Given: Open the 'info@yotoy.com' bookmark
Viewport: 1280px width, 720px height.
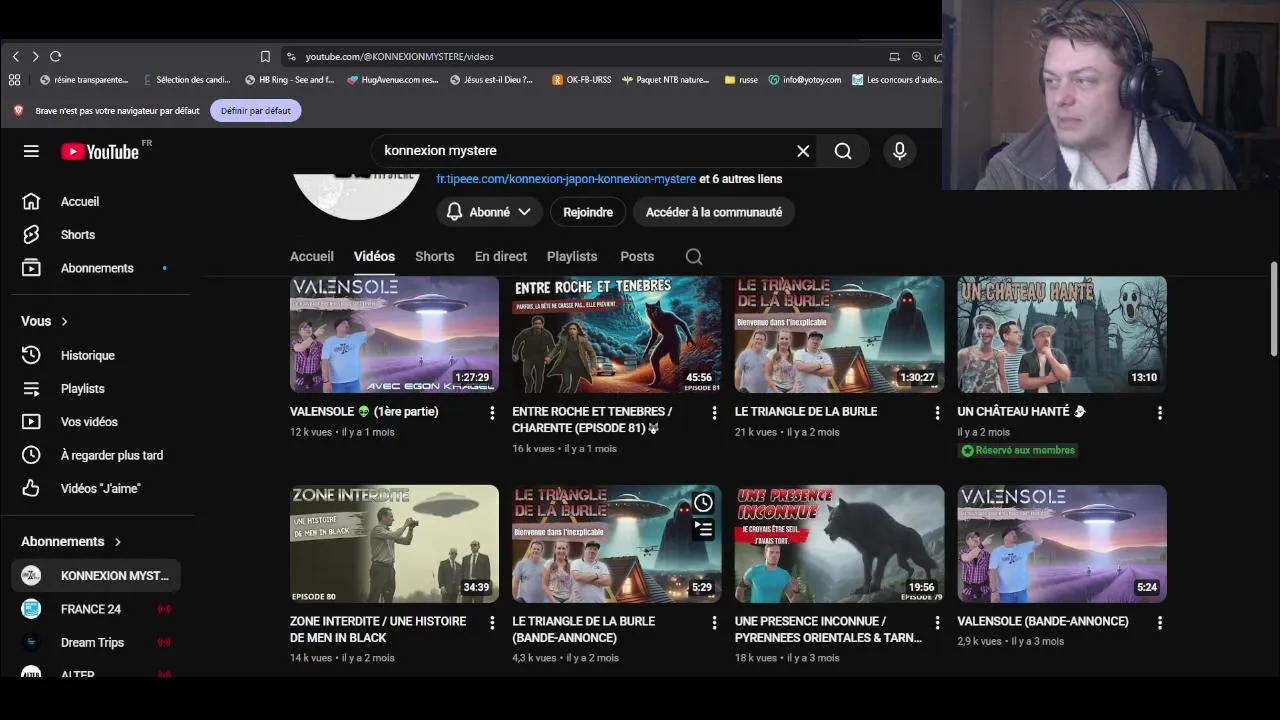Looking at the screenshot, I should coord(805,80).
